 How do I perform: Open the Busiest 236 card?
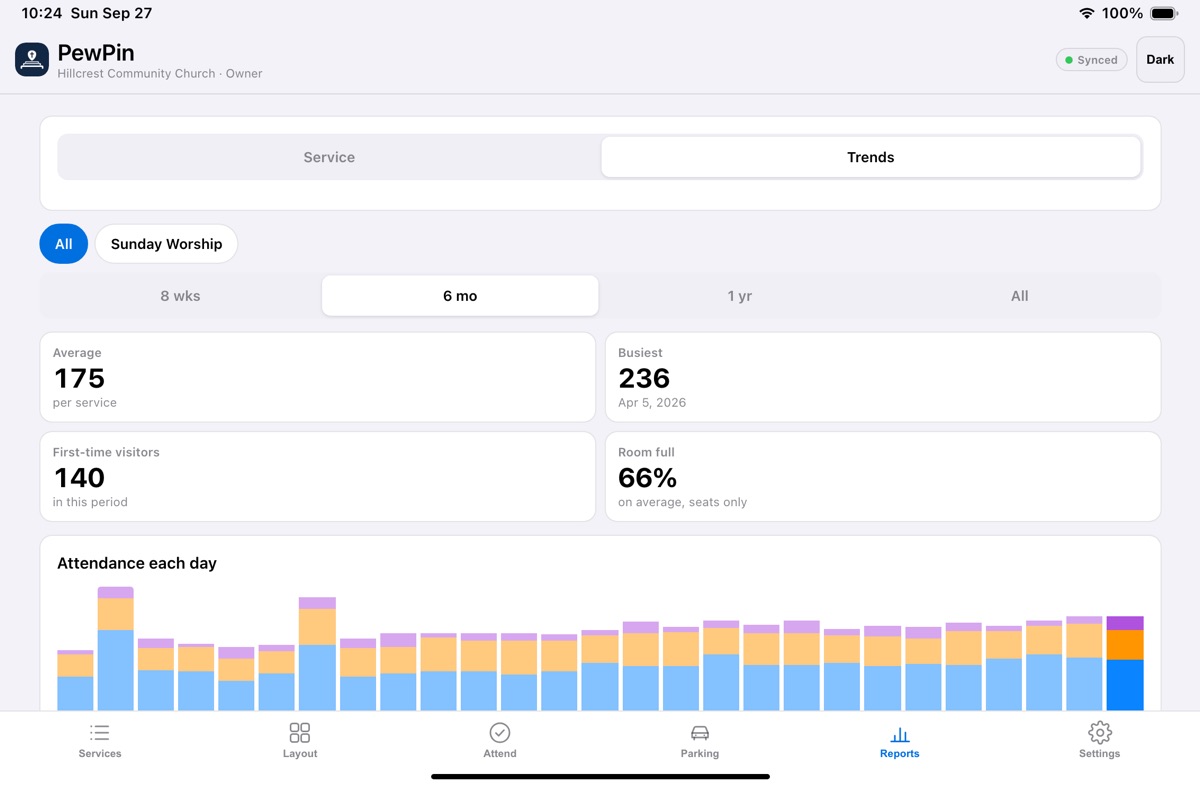pos(883,377)
